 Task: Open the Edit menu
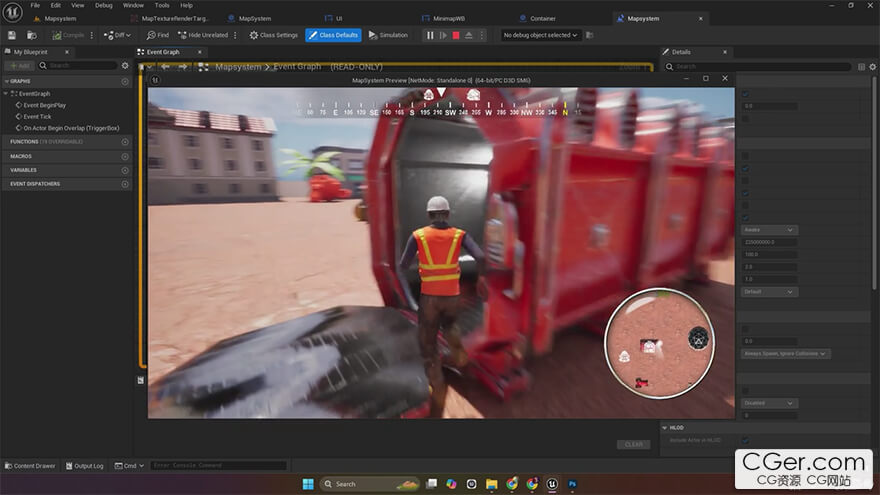pos(56,5)
